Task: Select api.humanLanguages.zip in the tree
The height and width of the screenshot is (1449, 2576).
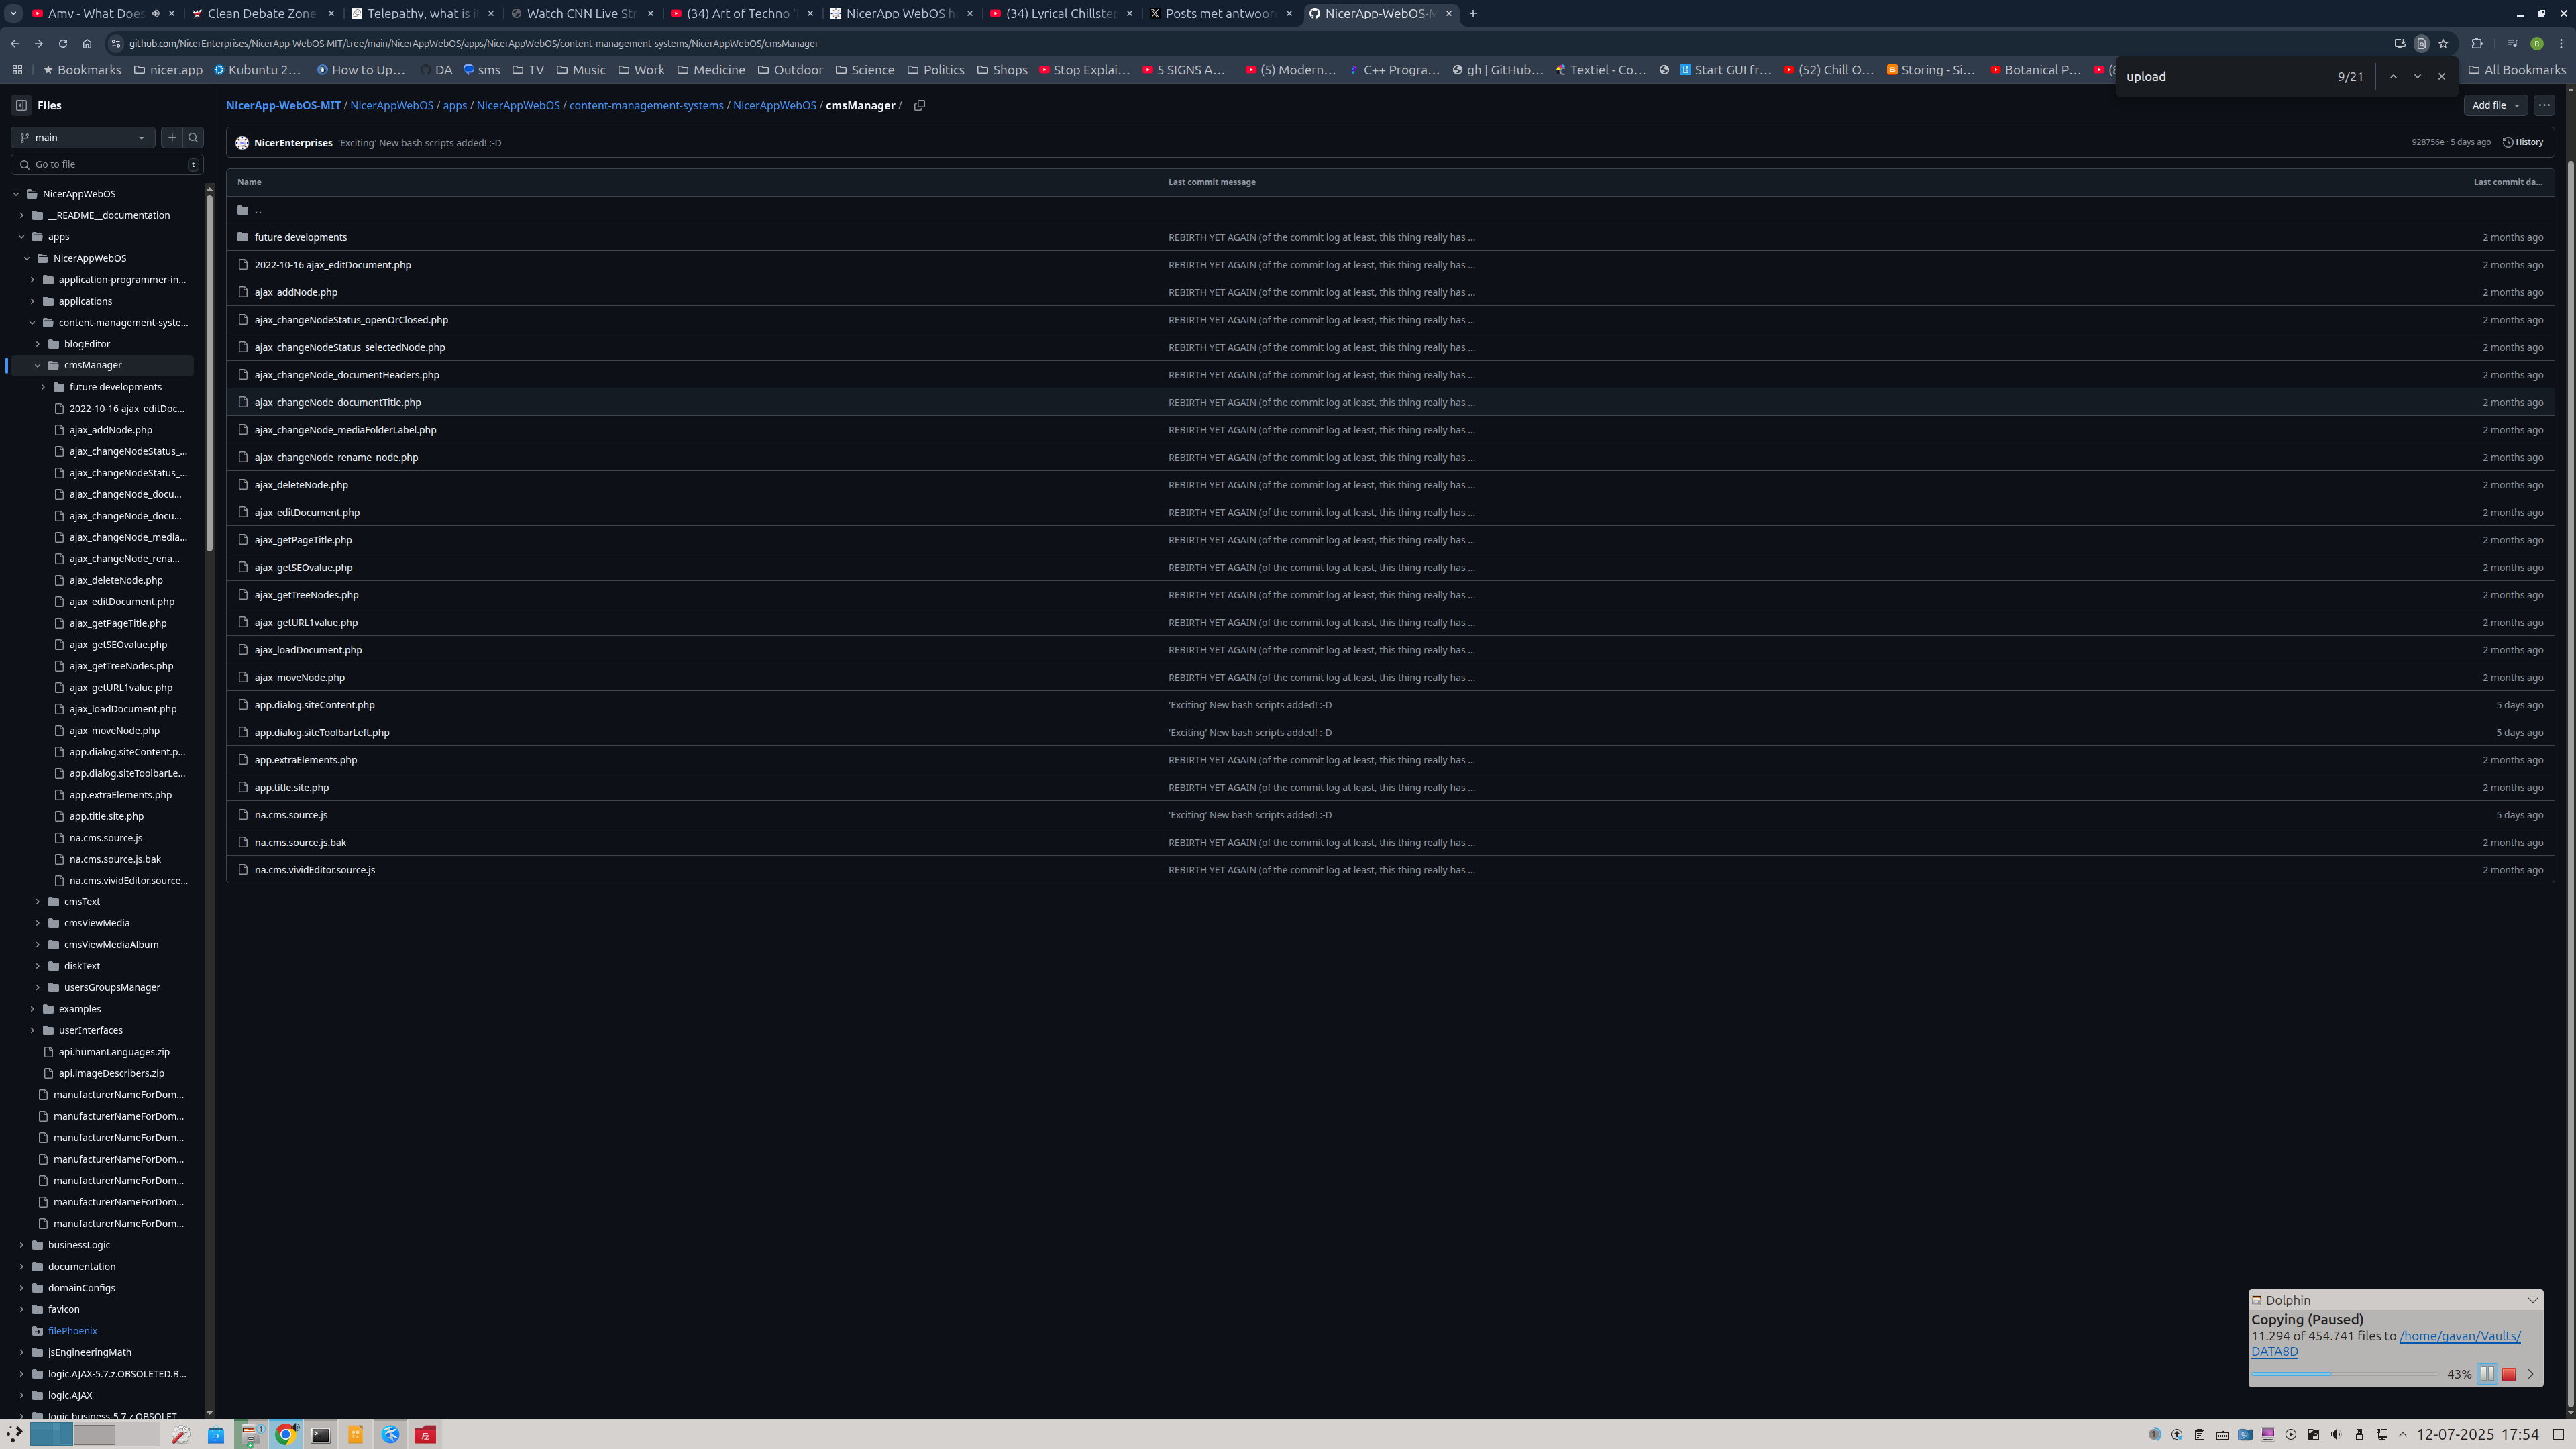Action: coord(114,1053)
